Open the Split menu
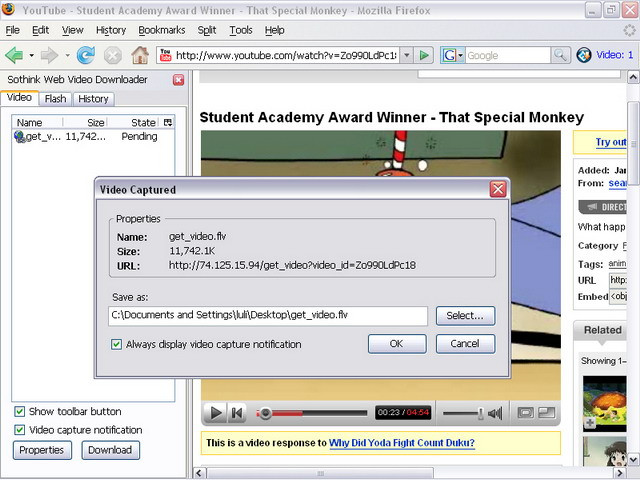 coord(207,30)
